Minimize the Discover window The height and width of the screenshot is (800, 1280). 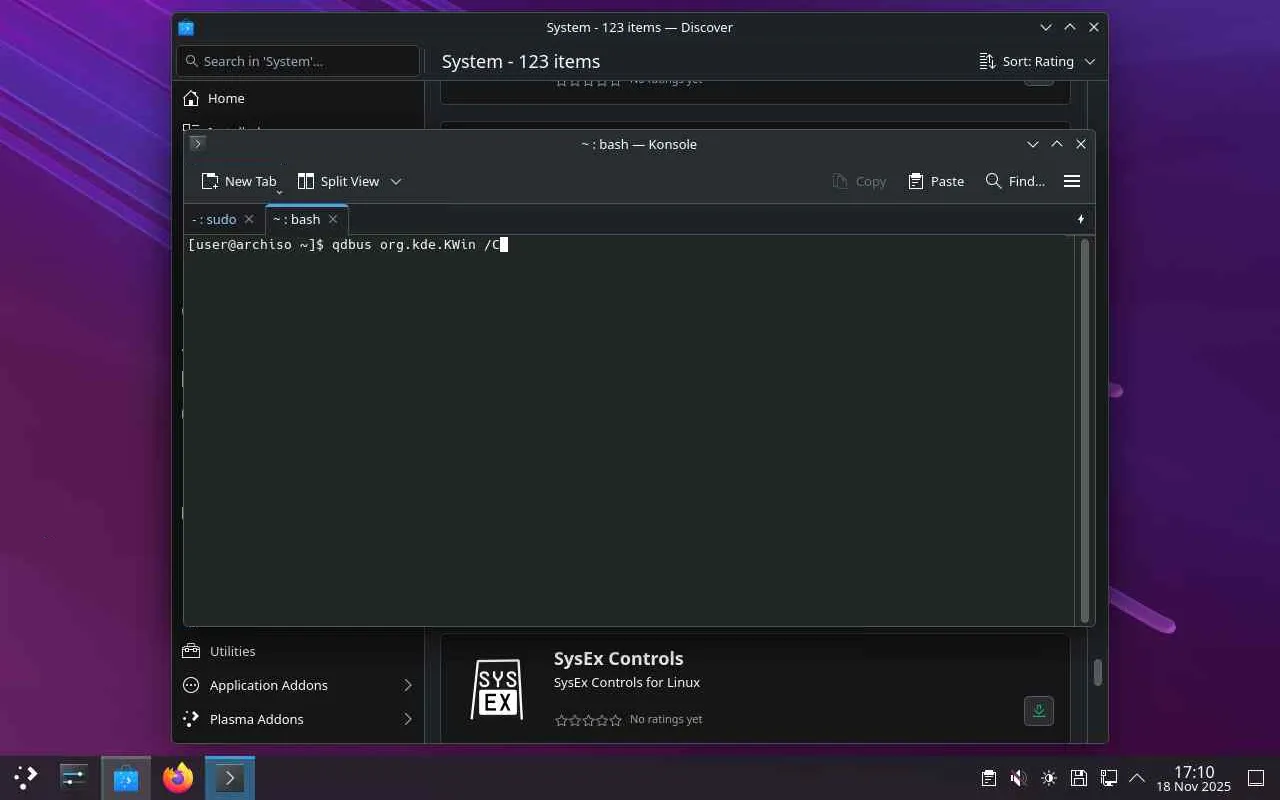point(1046,27)
